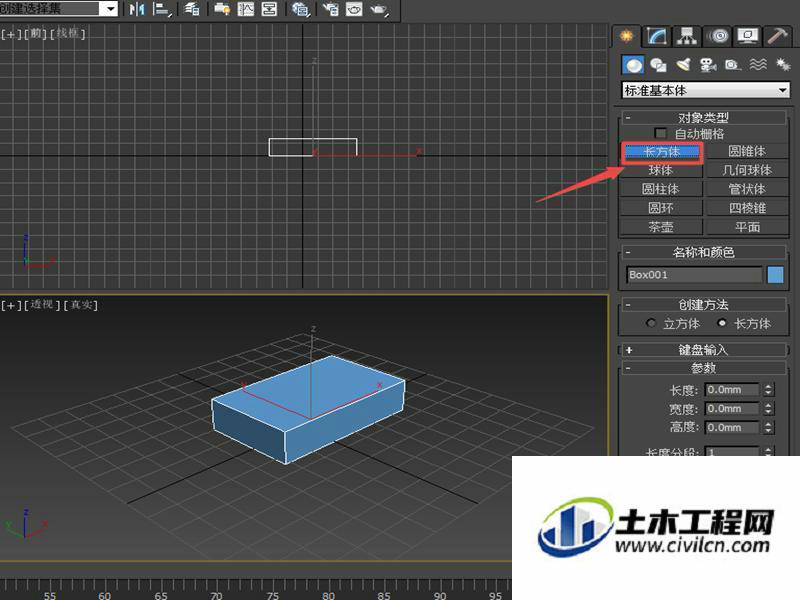Image resolution: width=800 pixels, height=600 pixels.
Task: Open the 真实 shading label menu
Action: click(x=81, y=305)
